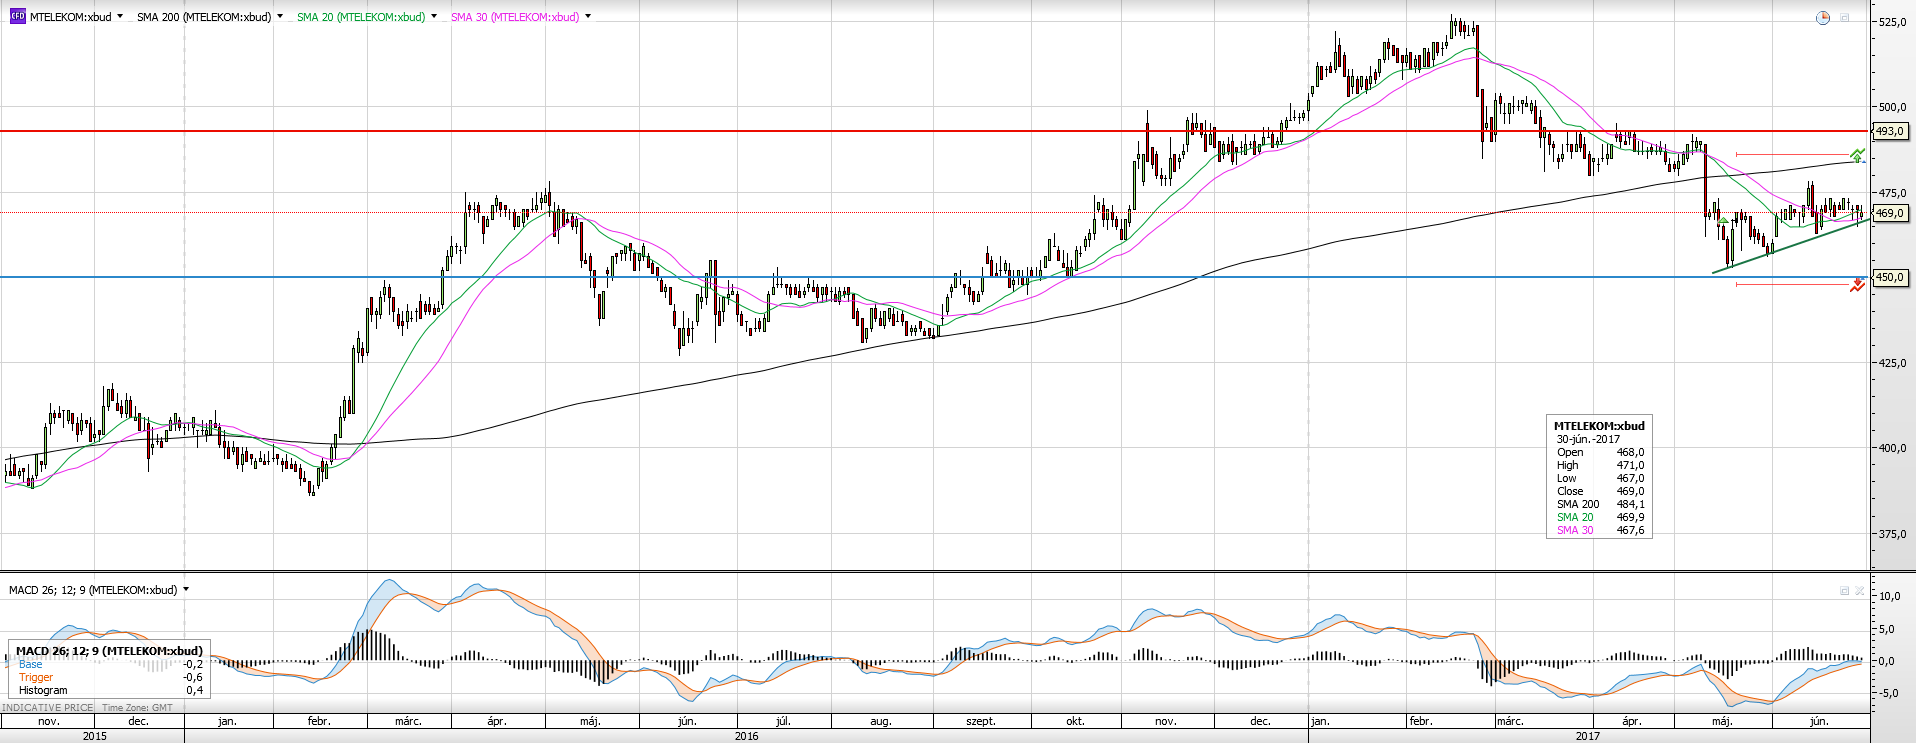Image resolution: width=1916 pixels, height=743 pixels.
Task: Click the 375,0 price axis label
Action: [x=1892, y=534]
